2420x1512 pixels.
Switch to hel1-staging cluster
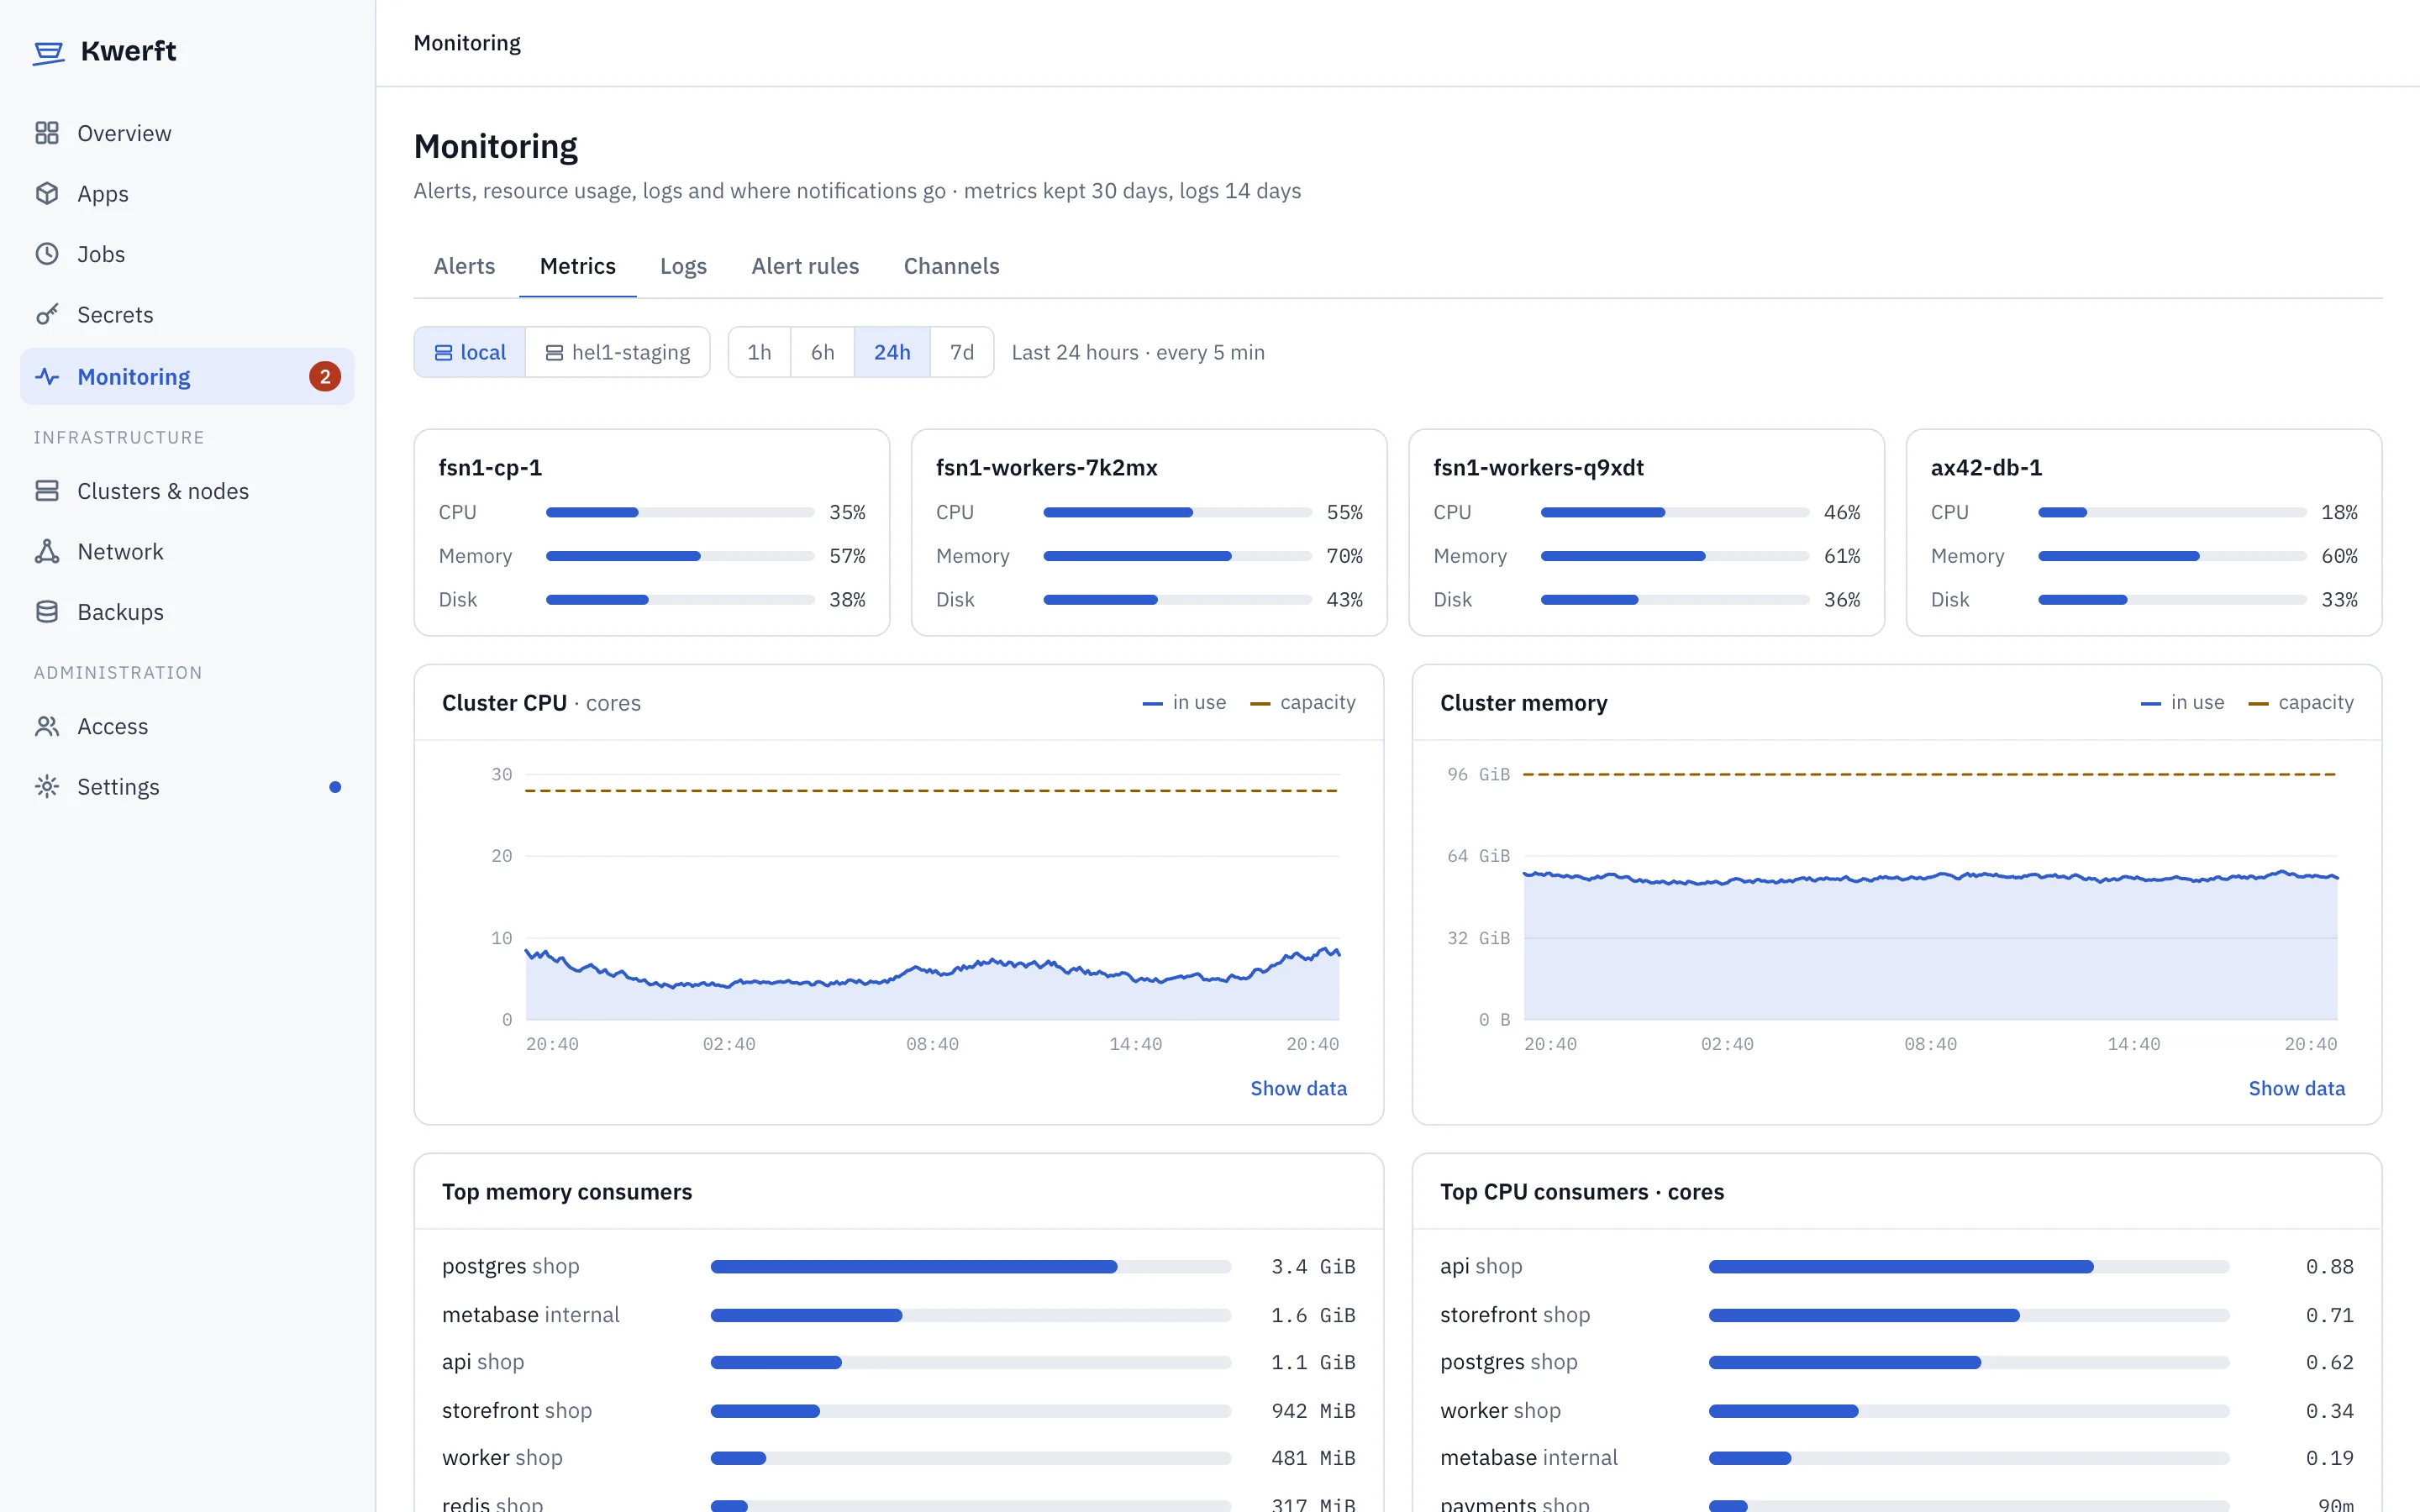(618, 352)
